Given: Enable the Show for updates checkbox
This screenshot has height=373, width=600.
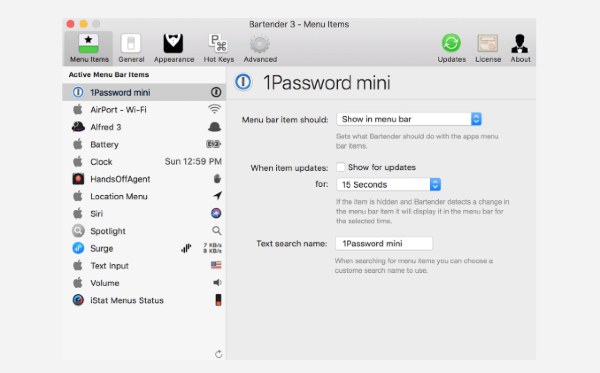Looking at the screenshot, I should coord(341,167).
